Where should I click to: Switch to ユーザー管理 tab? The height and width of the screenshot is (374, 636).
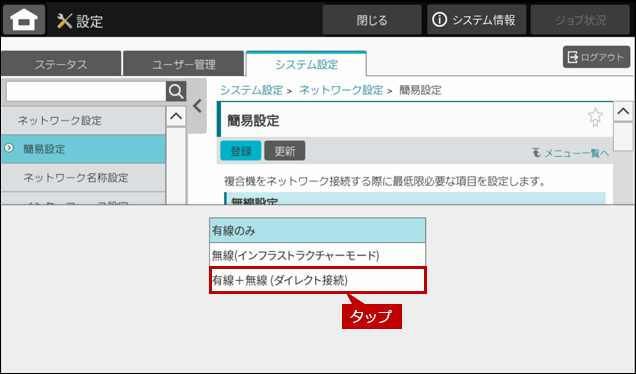pos(184,64)
